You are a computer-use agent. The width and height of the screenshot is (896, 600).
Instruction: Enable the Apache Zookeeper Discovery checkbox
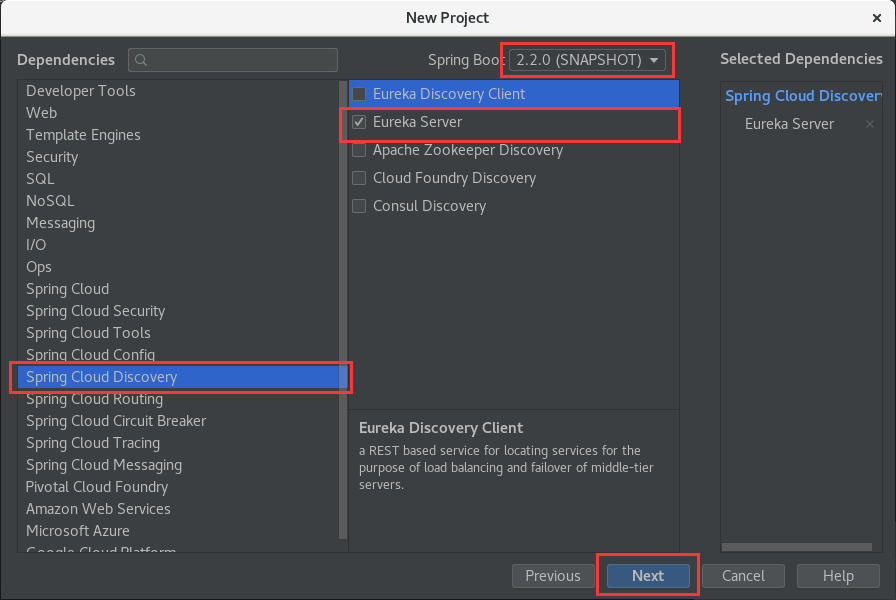359,150
